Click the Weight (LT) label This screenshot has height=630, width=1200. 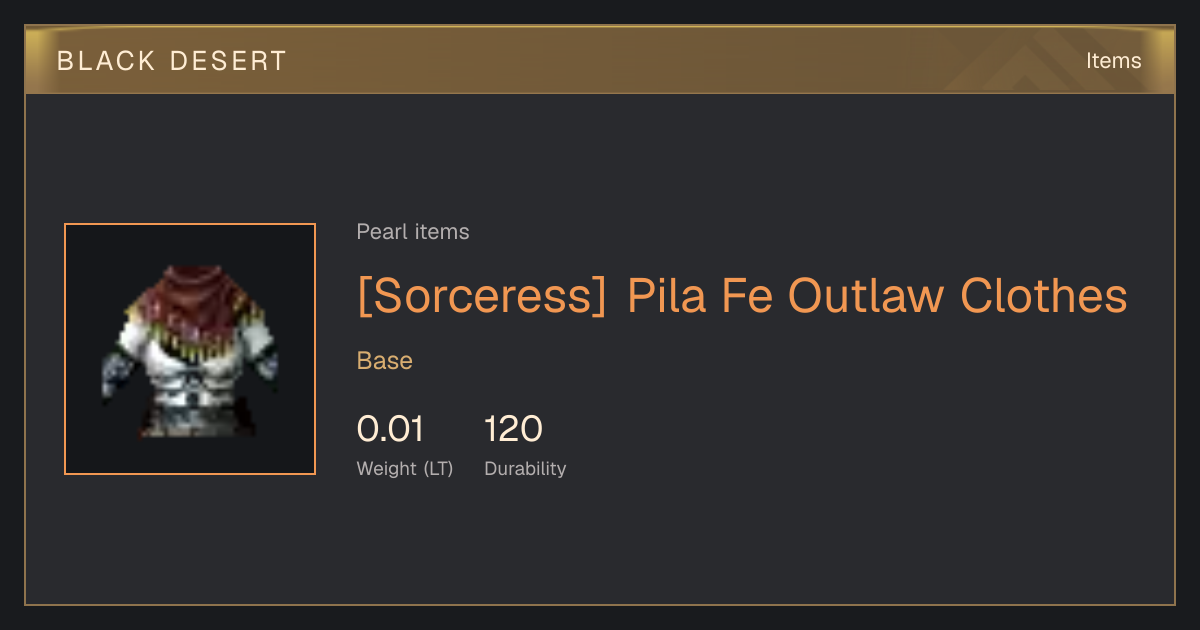pyautogui.click(x=405, y=468)
